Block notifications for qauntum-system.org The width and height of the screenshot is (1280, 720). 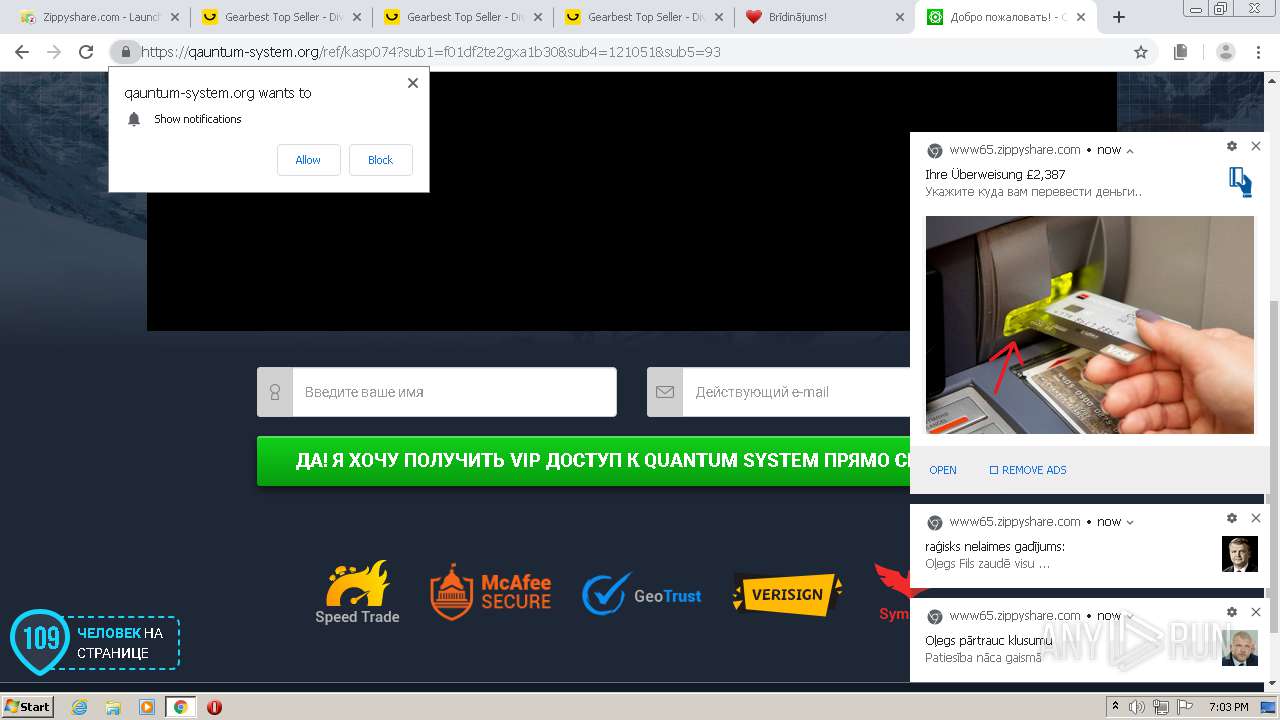tap(380, 160)
